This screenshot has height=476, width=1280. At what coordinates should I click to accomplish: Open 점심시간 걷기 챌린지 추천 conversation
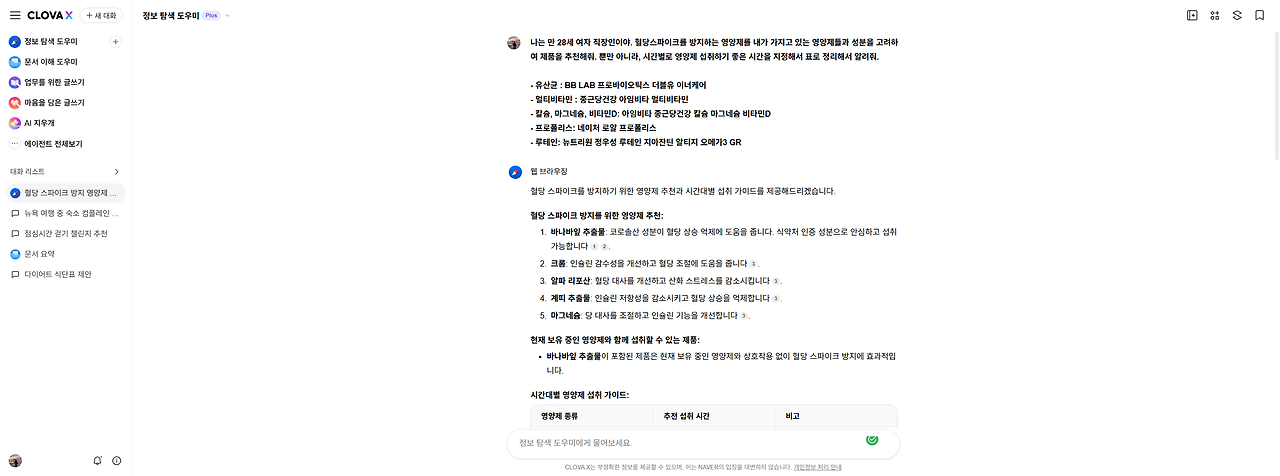point(65,233)
